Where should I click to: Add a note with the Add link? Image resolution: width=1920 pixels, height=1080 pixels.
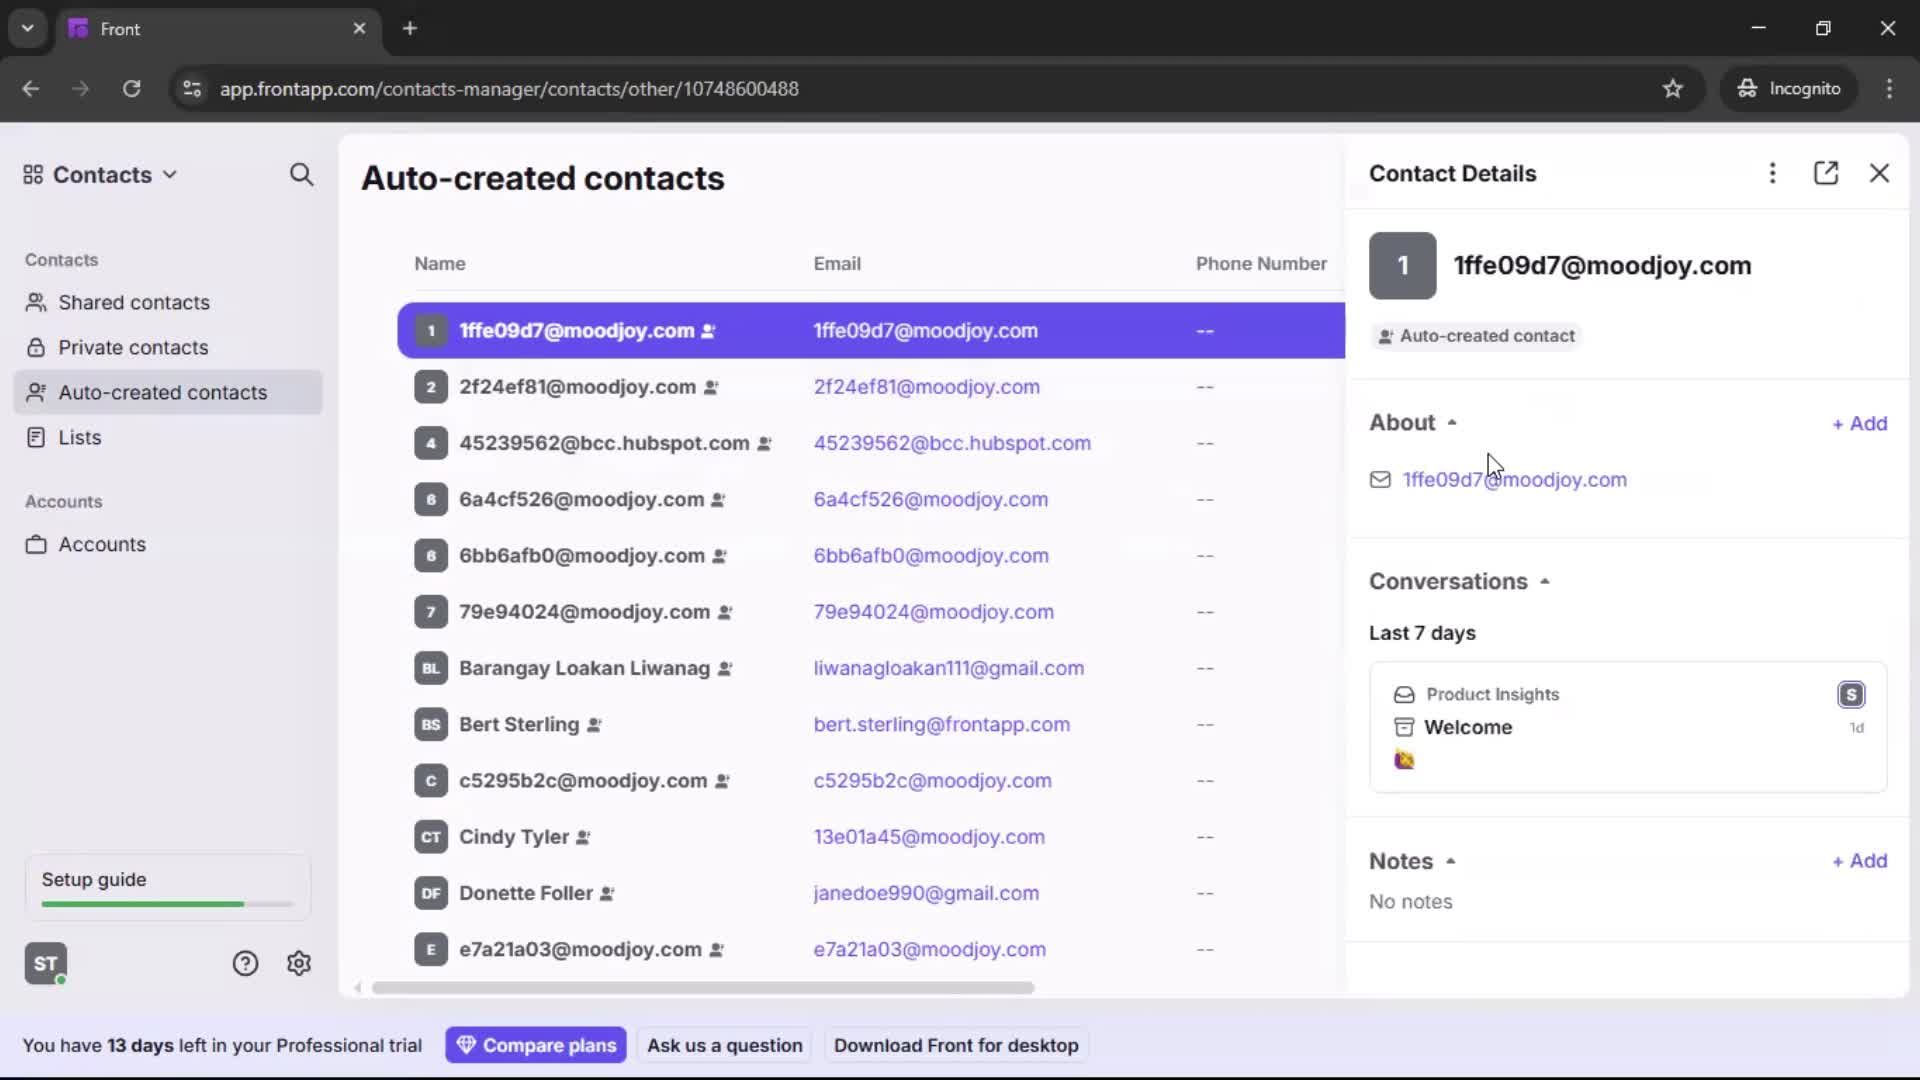(1860, 860)
